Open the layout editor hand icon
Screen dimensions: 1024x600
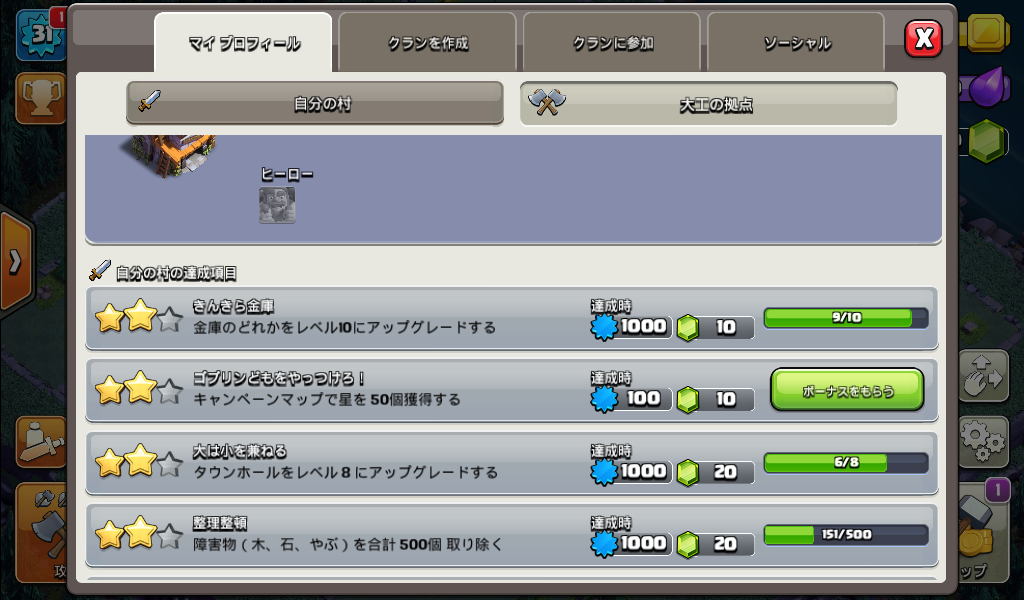[x=983, y=375]
